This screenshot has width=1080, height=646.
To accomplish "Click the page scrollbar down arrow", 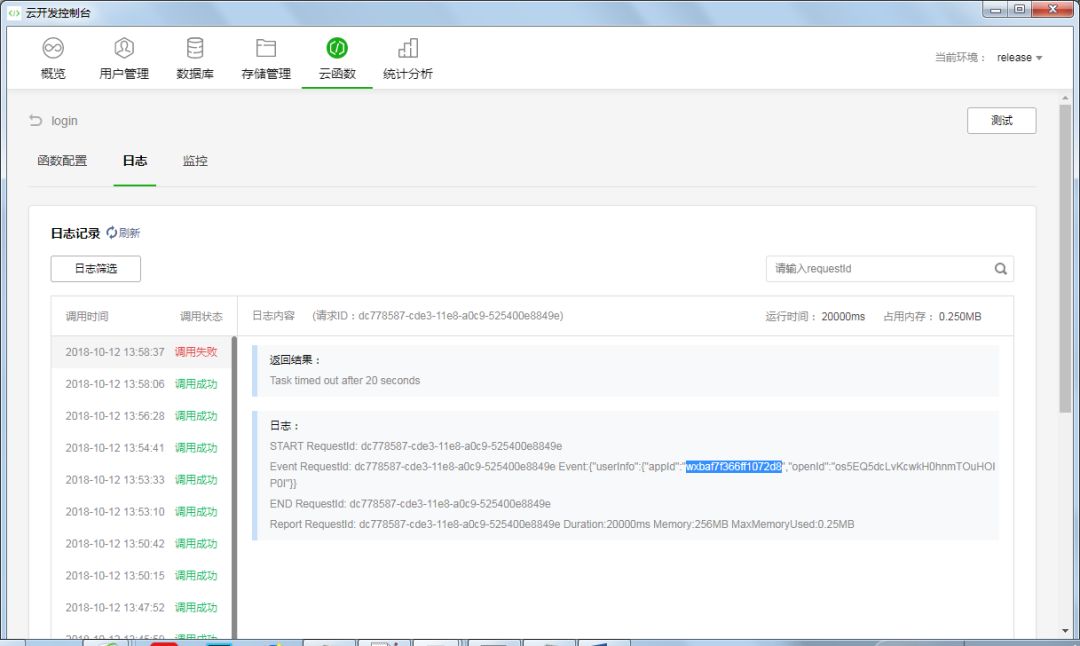I will click(1066, 631).
